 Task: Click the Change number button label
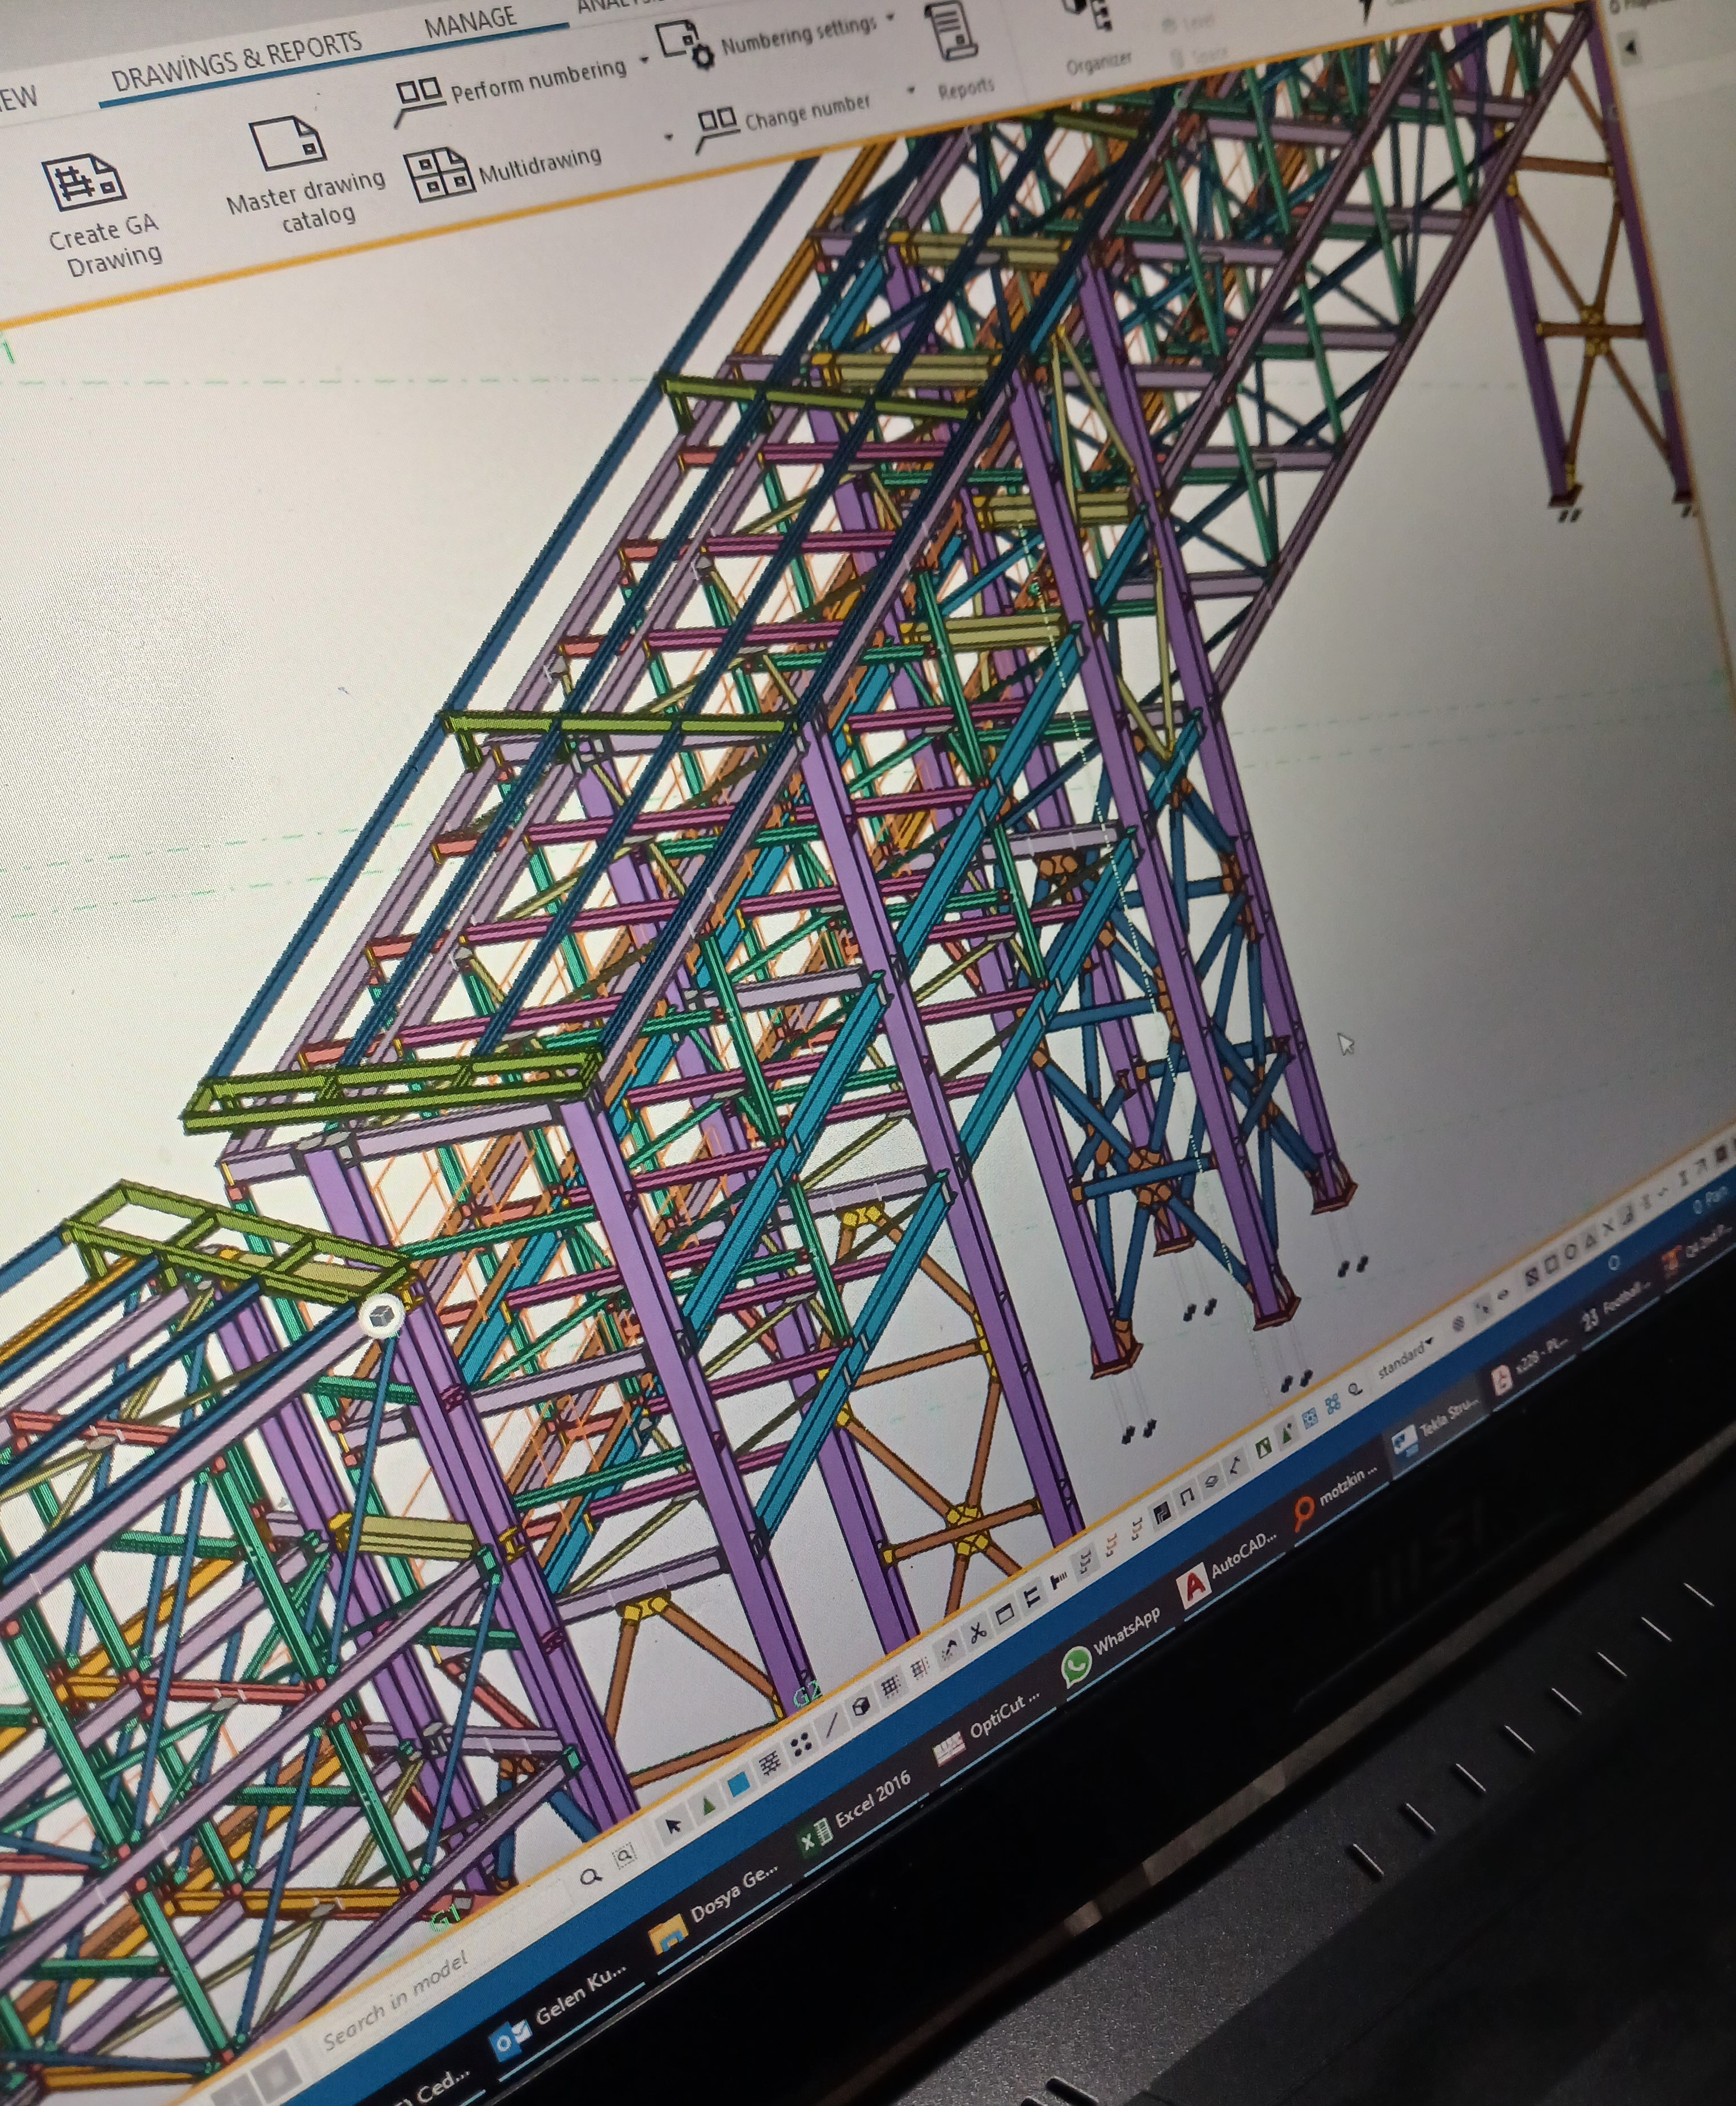[x=807, y=113]
